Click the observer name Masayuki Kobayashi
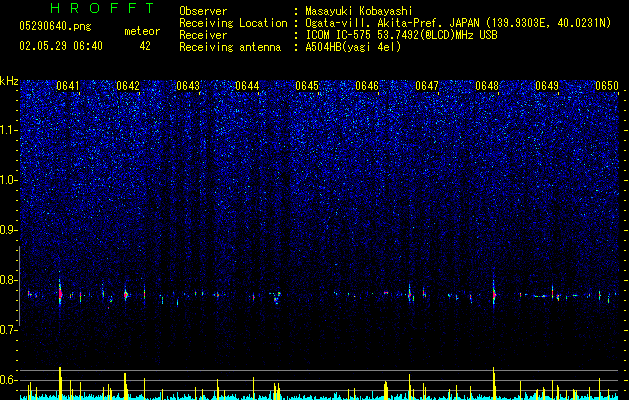The height and width of the screenshot is (400, 629). 359,11
